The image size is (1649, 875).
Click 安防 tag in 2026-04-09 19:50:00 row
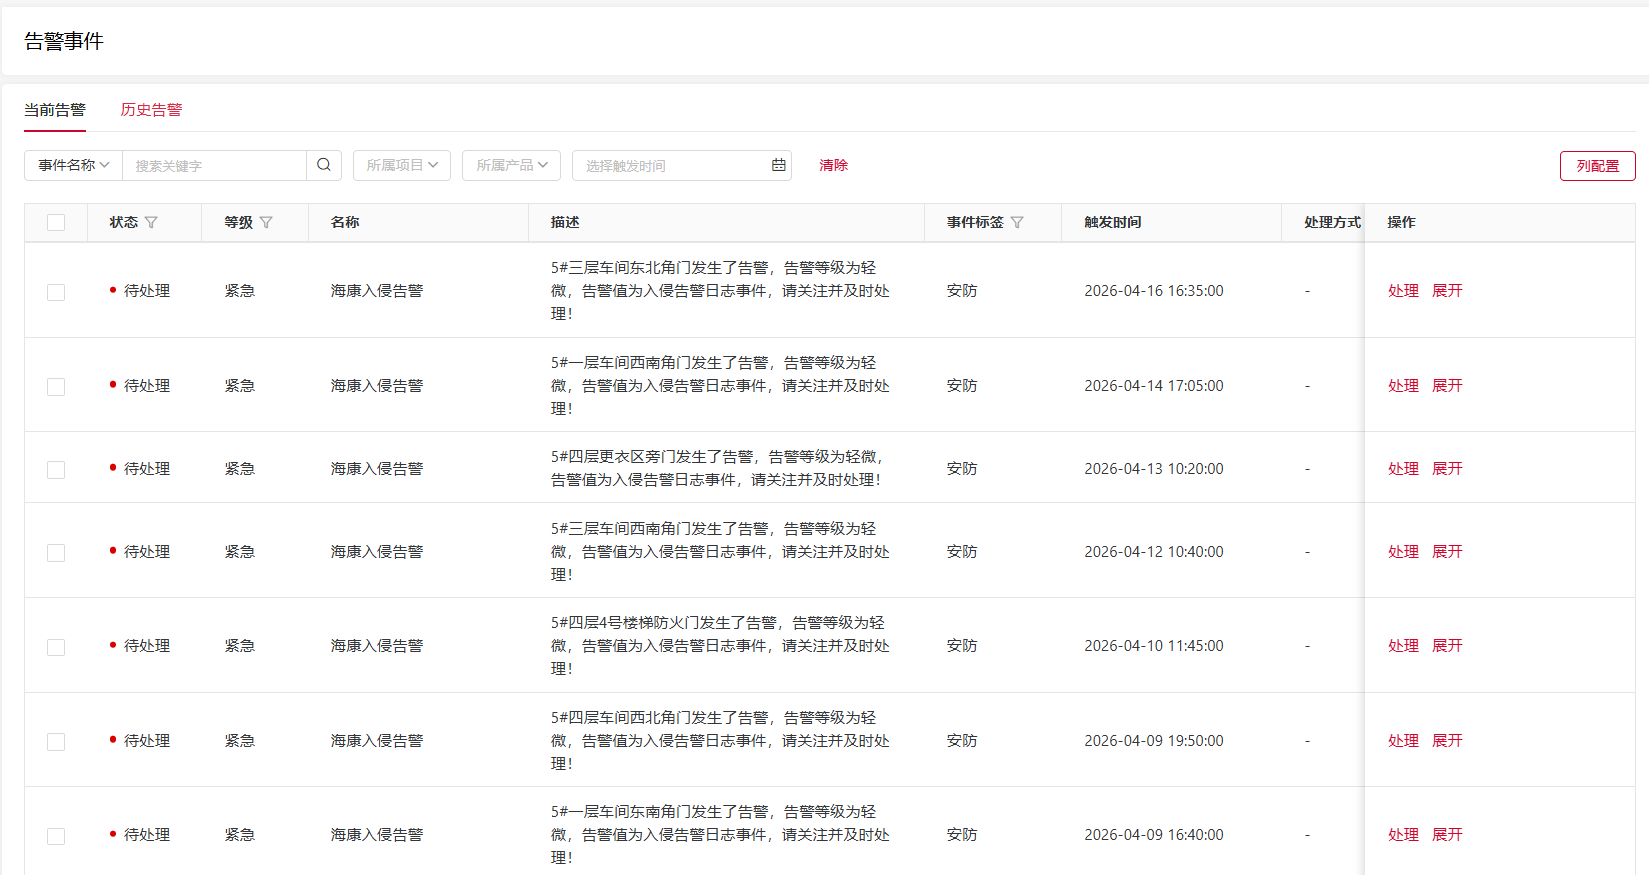tap(962, 741)
